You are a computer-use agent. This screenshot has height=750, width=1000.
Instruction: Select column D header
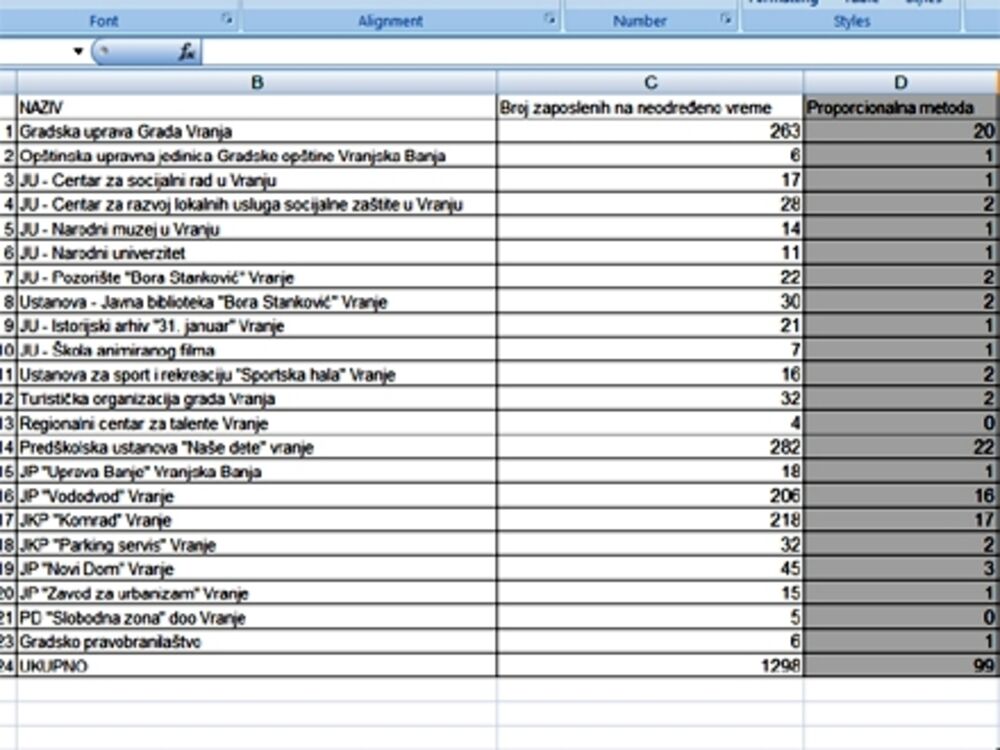(x=900, y=82)
